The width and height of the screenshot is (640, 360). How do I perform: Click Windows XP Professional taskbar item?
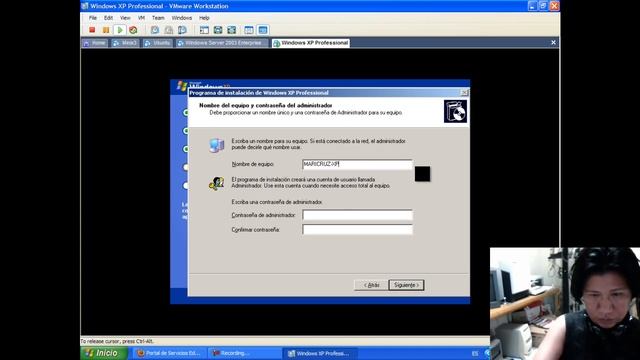pos(320,353)
